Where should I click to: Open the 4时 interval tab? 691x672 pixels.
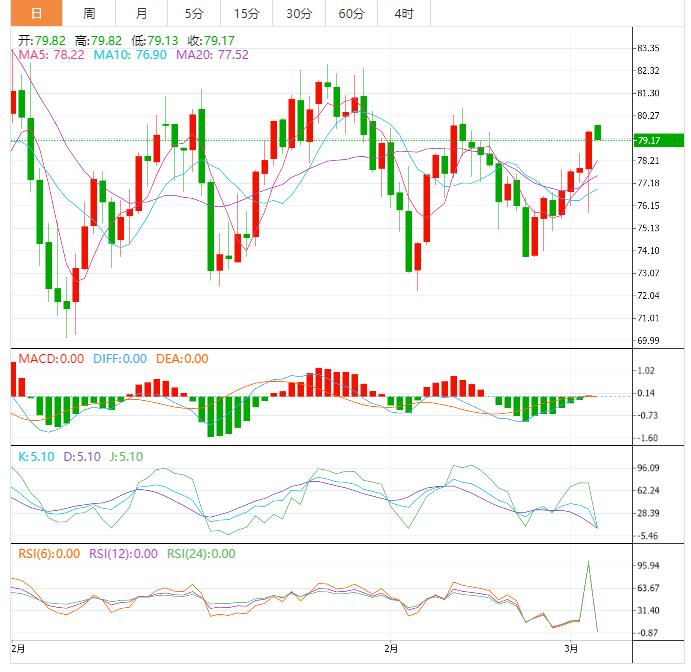404,13
